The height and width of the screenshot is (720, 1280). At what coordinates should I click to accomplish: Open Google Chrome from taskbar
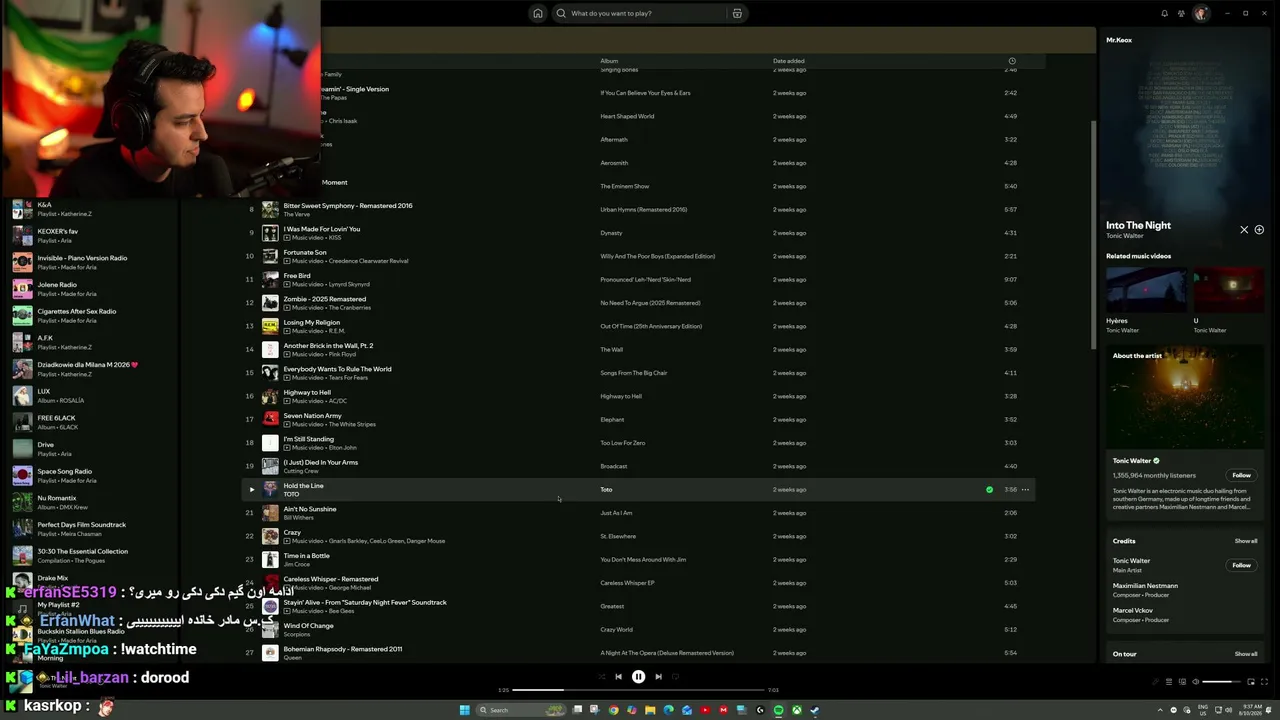(613, 710)
